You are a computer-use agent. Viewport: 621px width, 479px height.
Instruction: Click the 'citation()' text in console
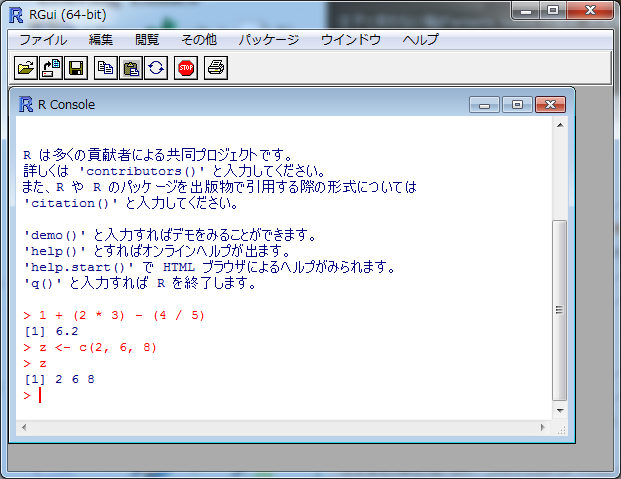[70, 204]
